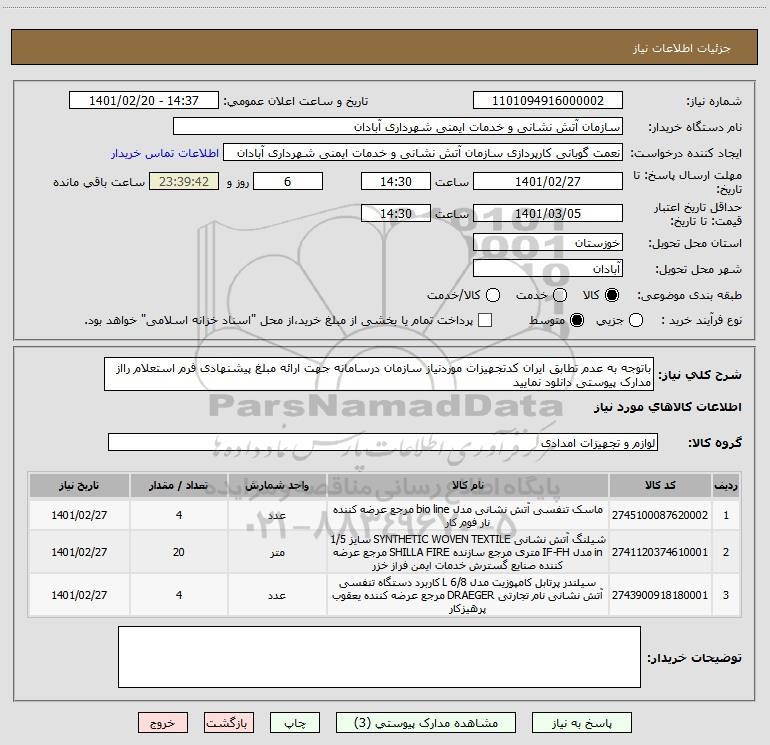Click the نام کالا column header
This screenshot has height=745, width=770.
(468, 485)
